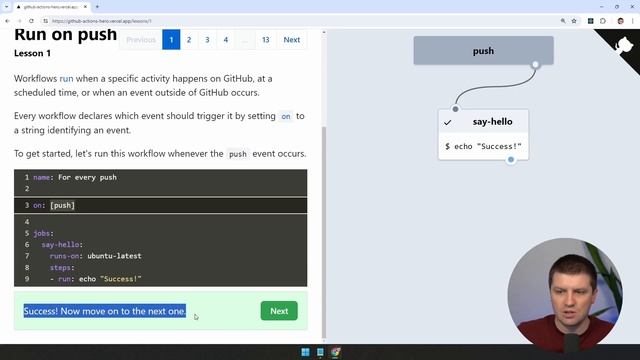Follow the 'run' link in lesson text
Screen dimensions: 640x360
67,78
